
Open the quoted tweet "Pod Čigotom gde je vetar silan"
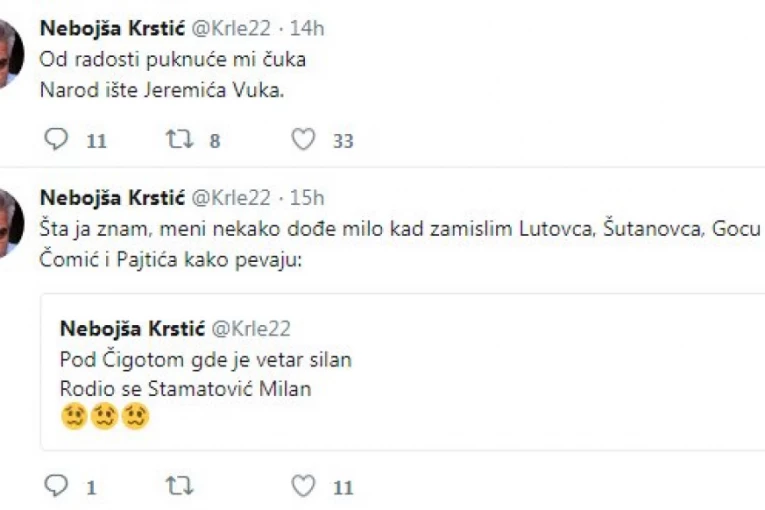pyautogui.click(x=205, y=359)
